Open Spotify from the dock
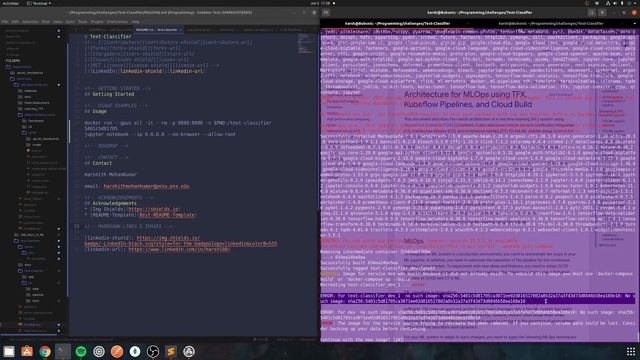The width and height of the screenshot is (640, 360). (81, 351)
